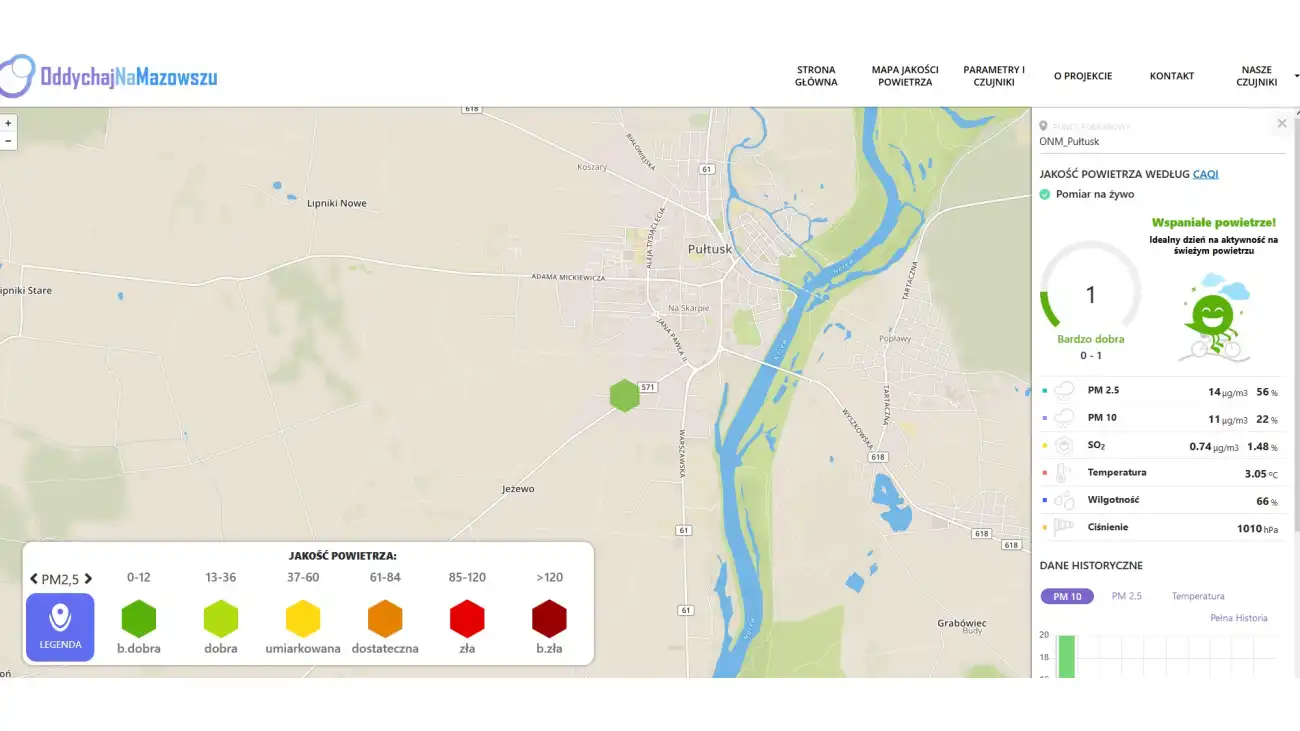Open the Mapa Jakości Powietrza menu item
Image resolution: width=1300 pixels, height=731 pixels.
pyautogui.click(x=904, y=76)
